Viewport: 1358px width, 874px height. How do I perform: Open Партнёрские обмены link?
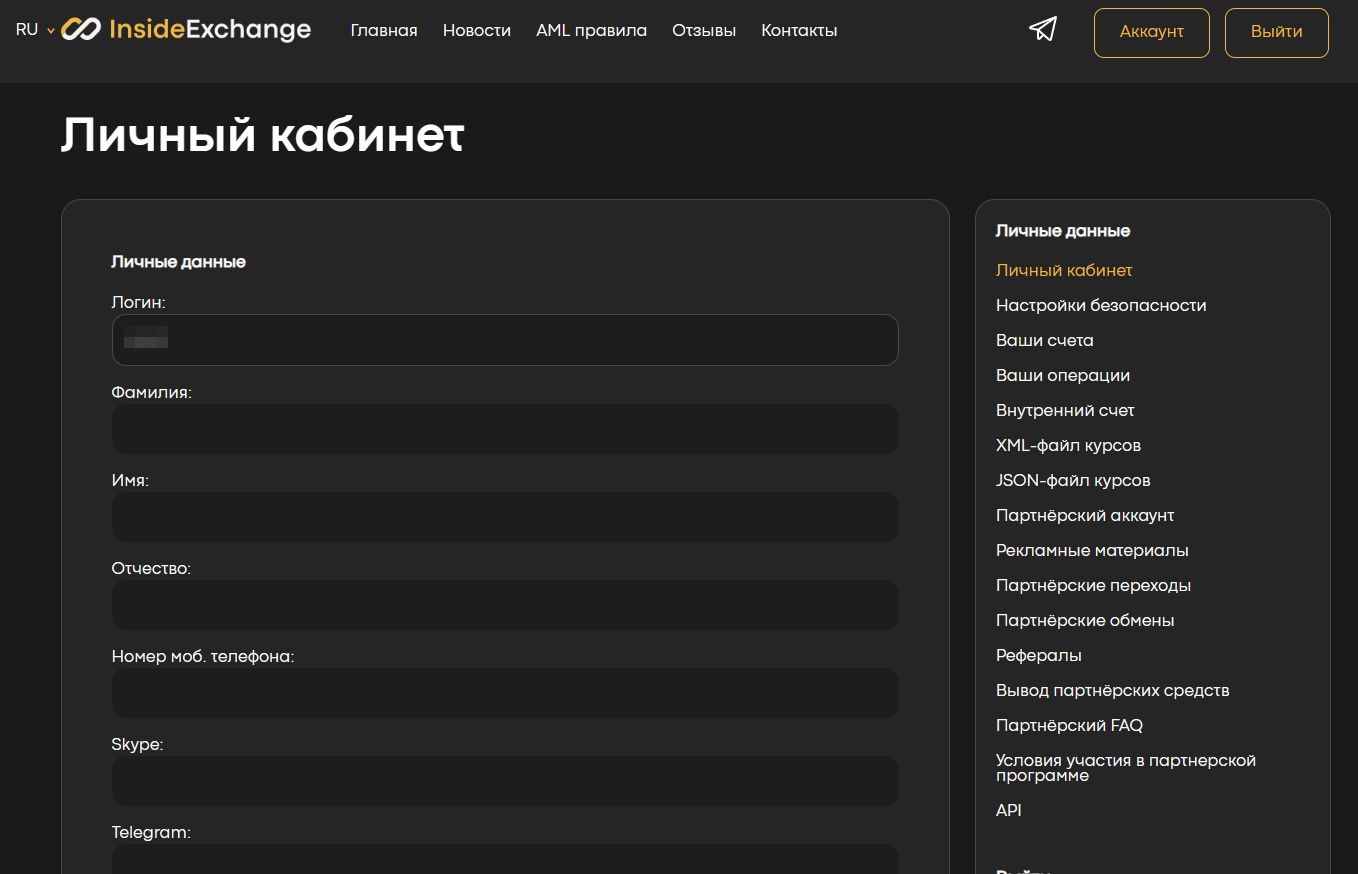[x=1085, y=621]
